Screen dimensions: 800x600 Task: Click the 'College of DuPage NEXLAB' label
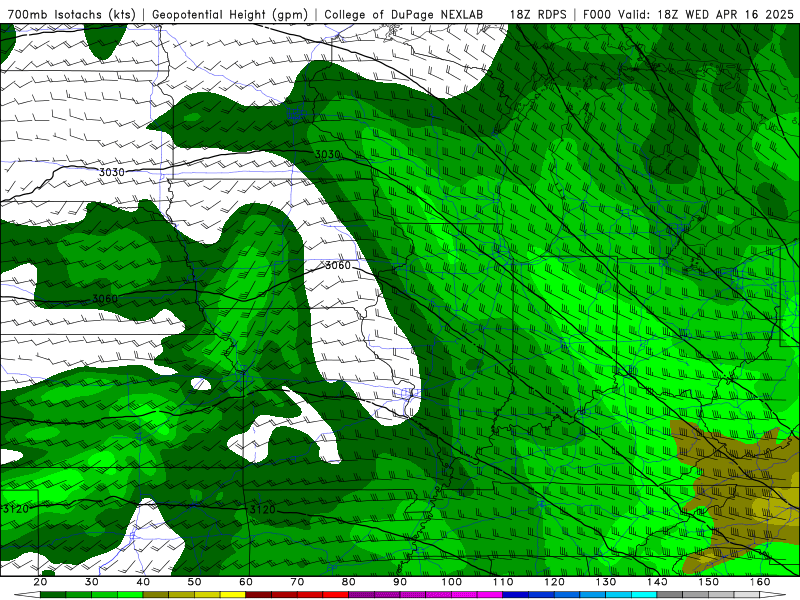pyautogui.click(x=403, y=15)
